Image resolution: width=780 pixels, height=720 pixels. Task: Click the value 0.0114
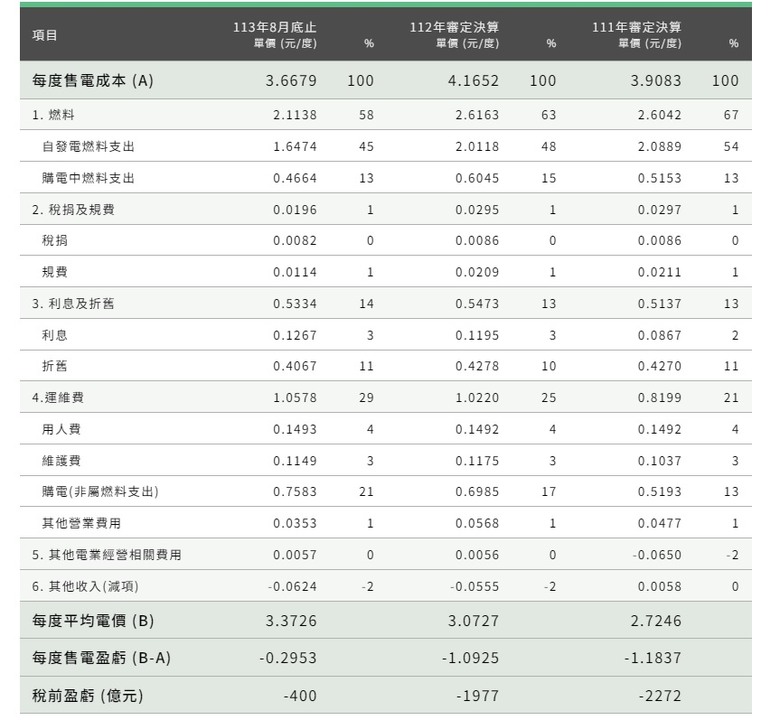click(294, 272)
